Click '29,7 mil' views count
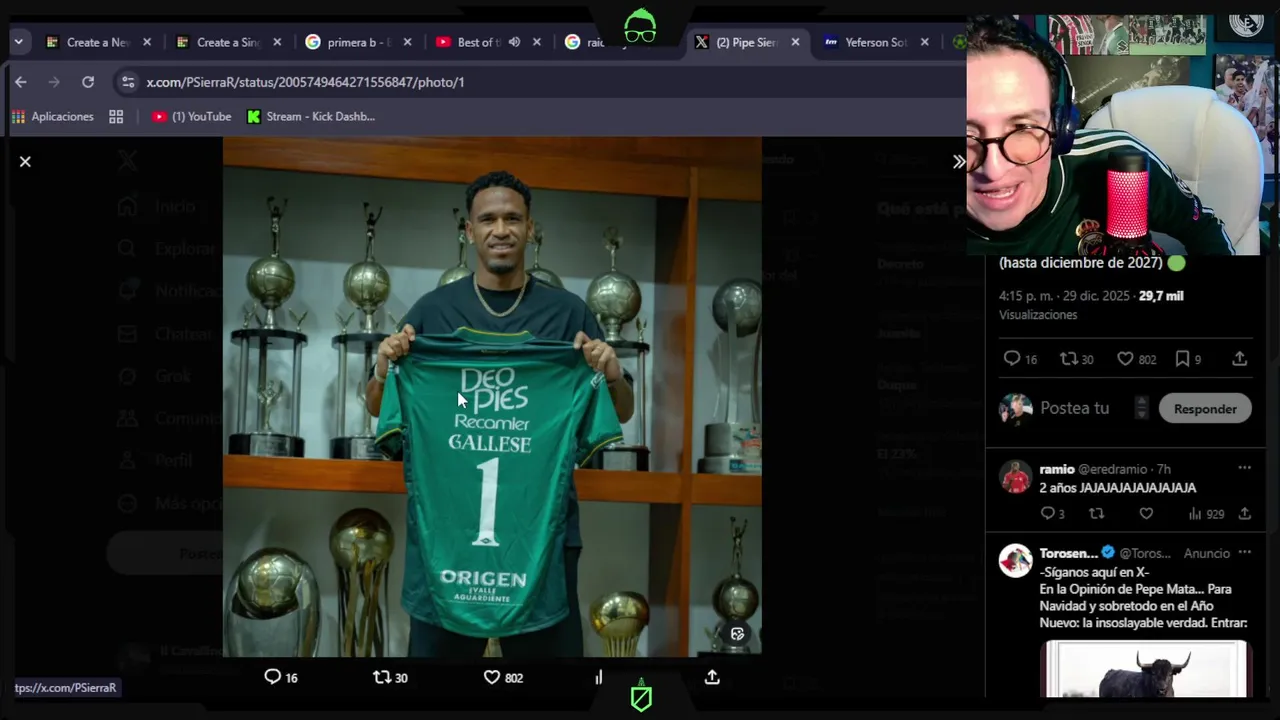This screenshot has width=1280, height=720. pos(1161,296)
